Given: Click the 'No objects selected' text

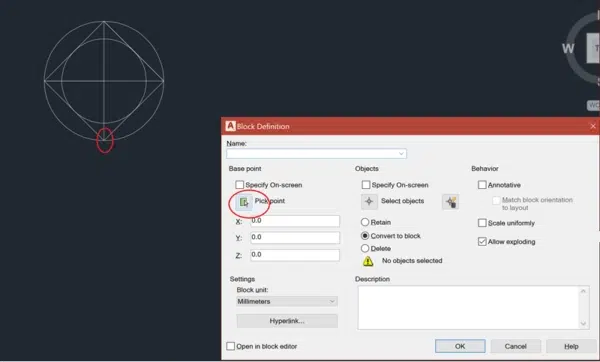Looking at the screenshot, I should tap(412, 261).
